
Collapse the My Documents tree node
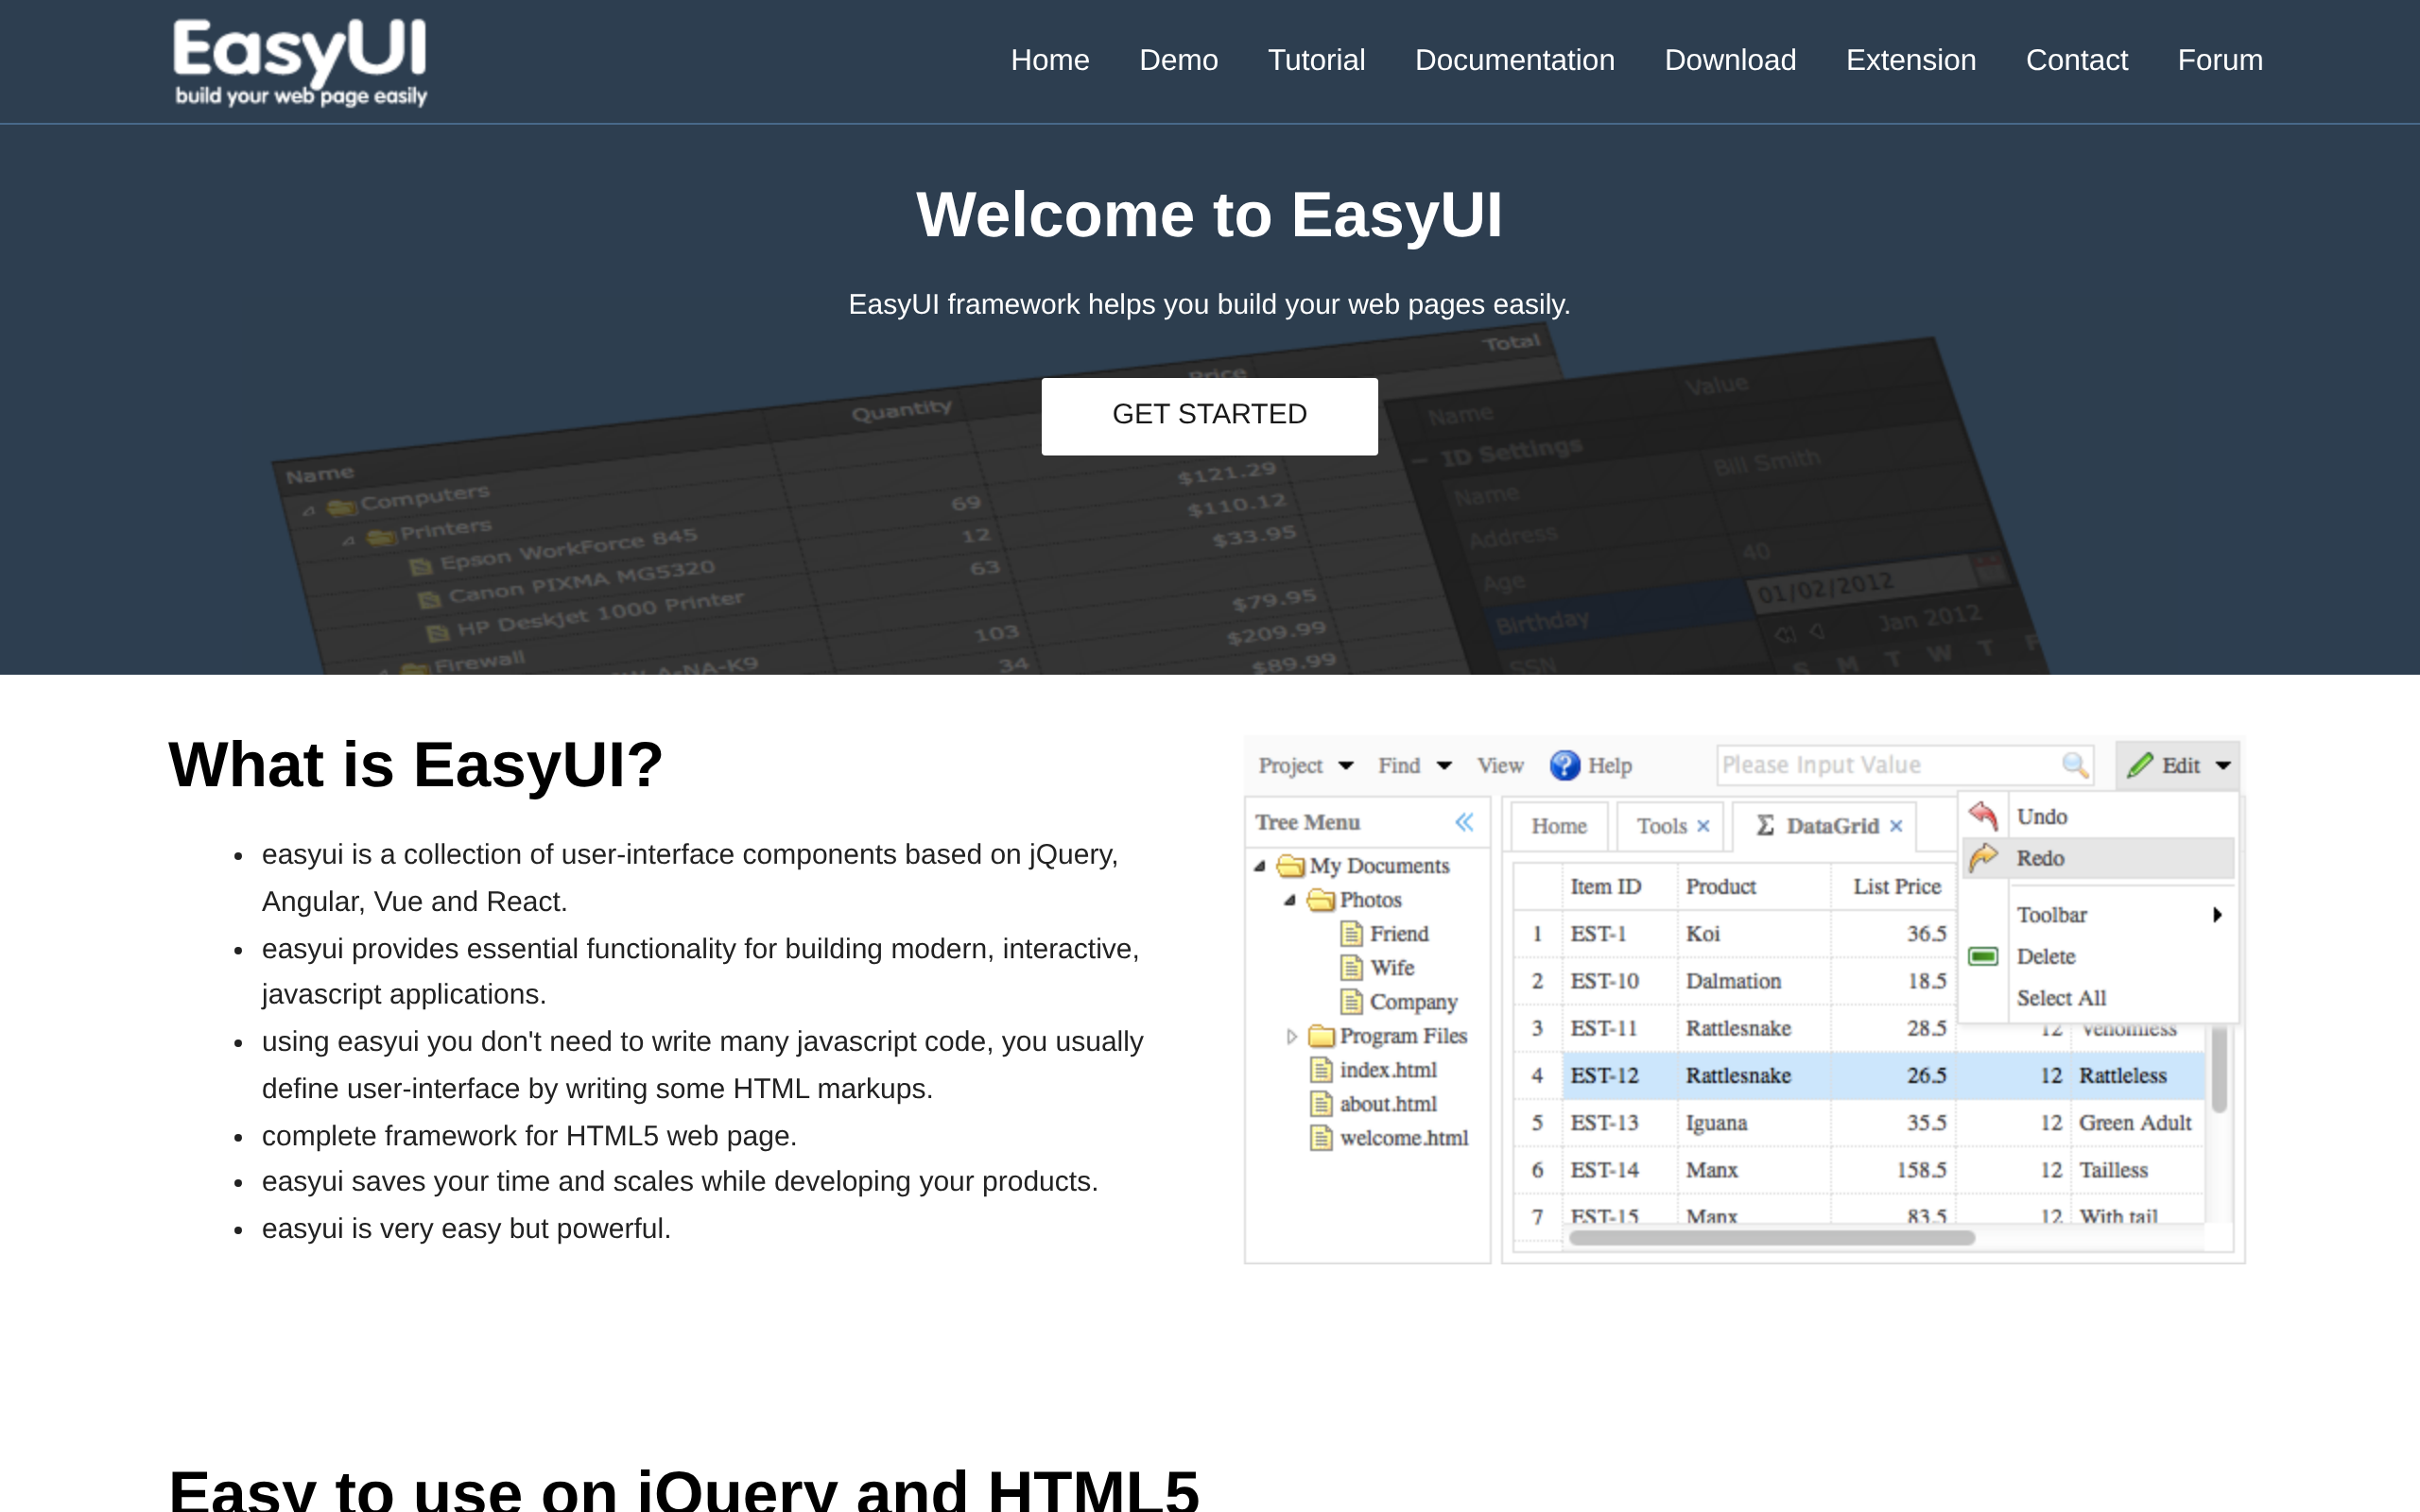tap(1260, 866)
